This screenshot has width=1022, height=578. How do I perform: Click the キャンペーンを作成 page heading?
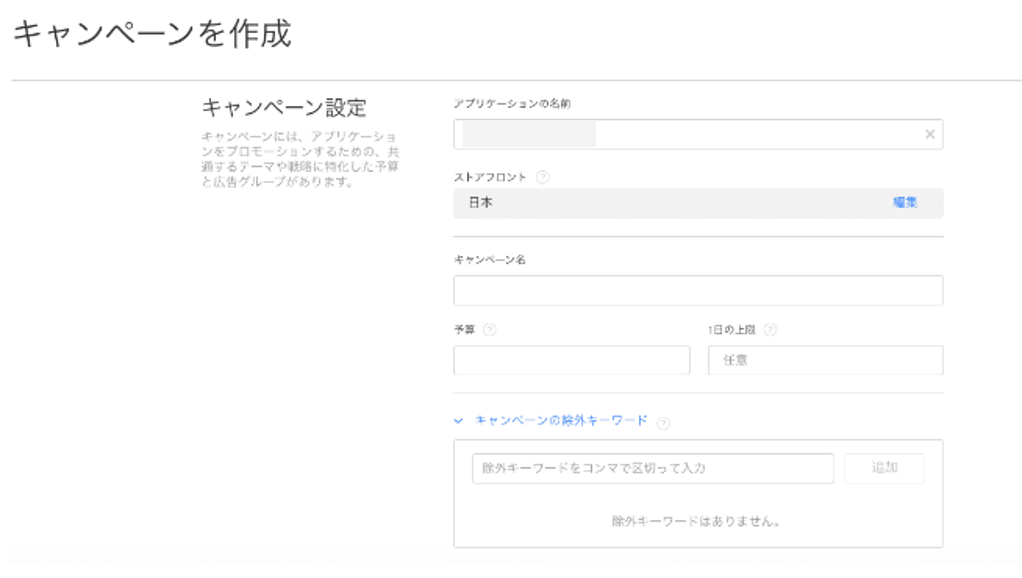tap(152, 34)
